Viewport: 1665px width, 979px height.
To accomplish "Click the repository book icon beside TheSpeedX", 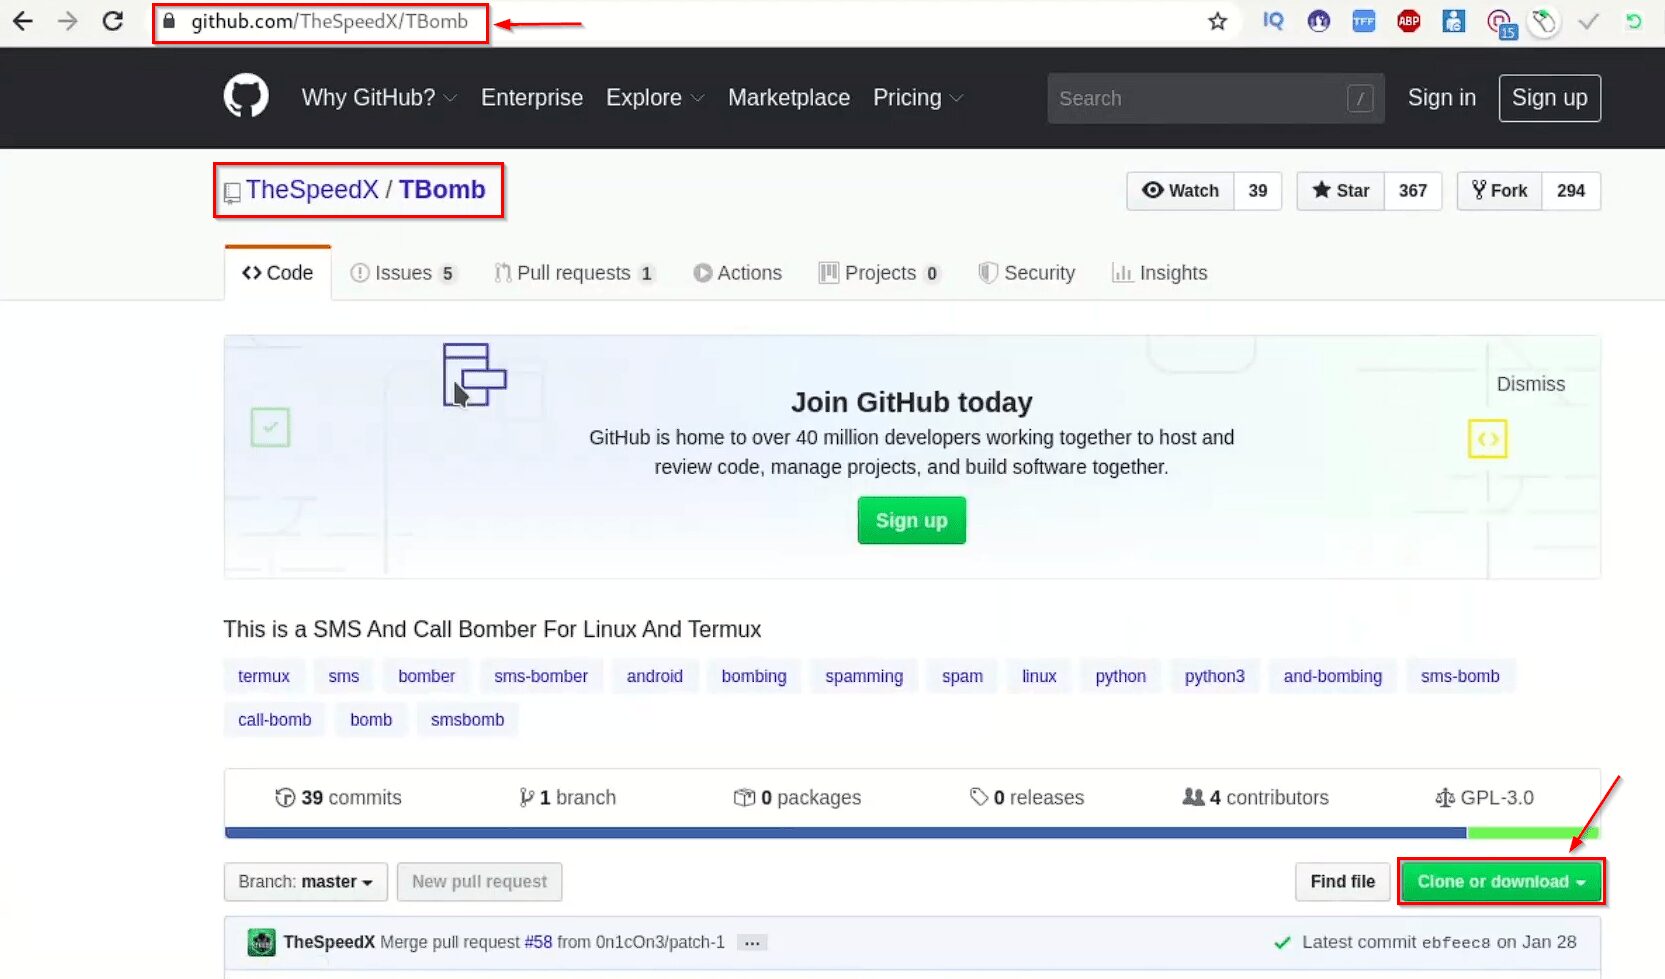I will [232, 192].
